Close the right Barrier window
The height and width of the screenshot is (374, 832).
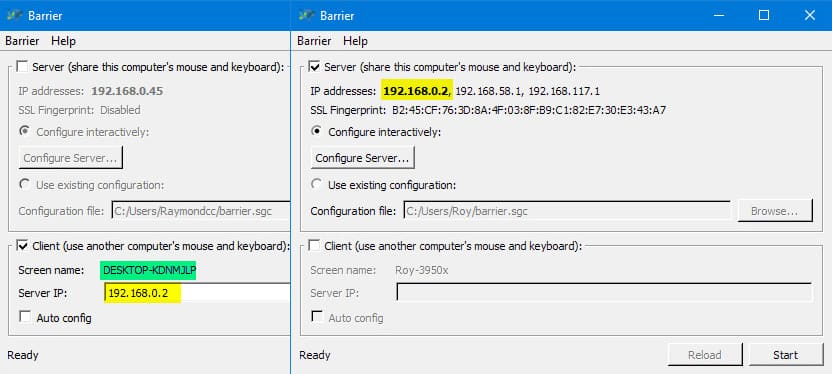tap(810, 15)
